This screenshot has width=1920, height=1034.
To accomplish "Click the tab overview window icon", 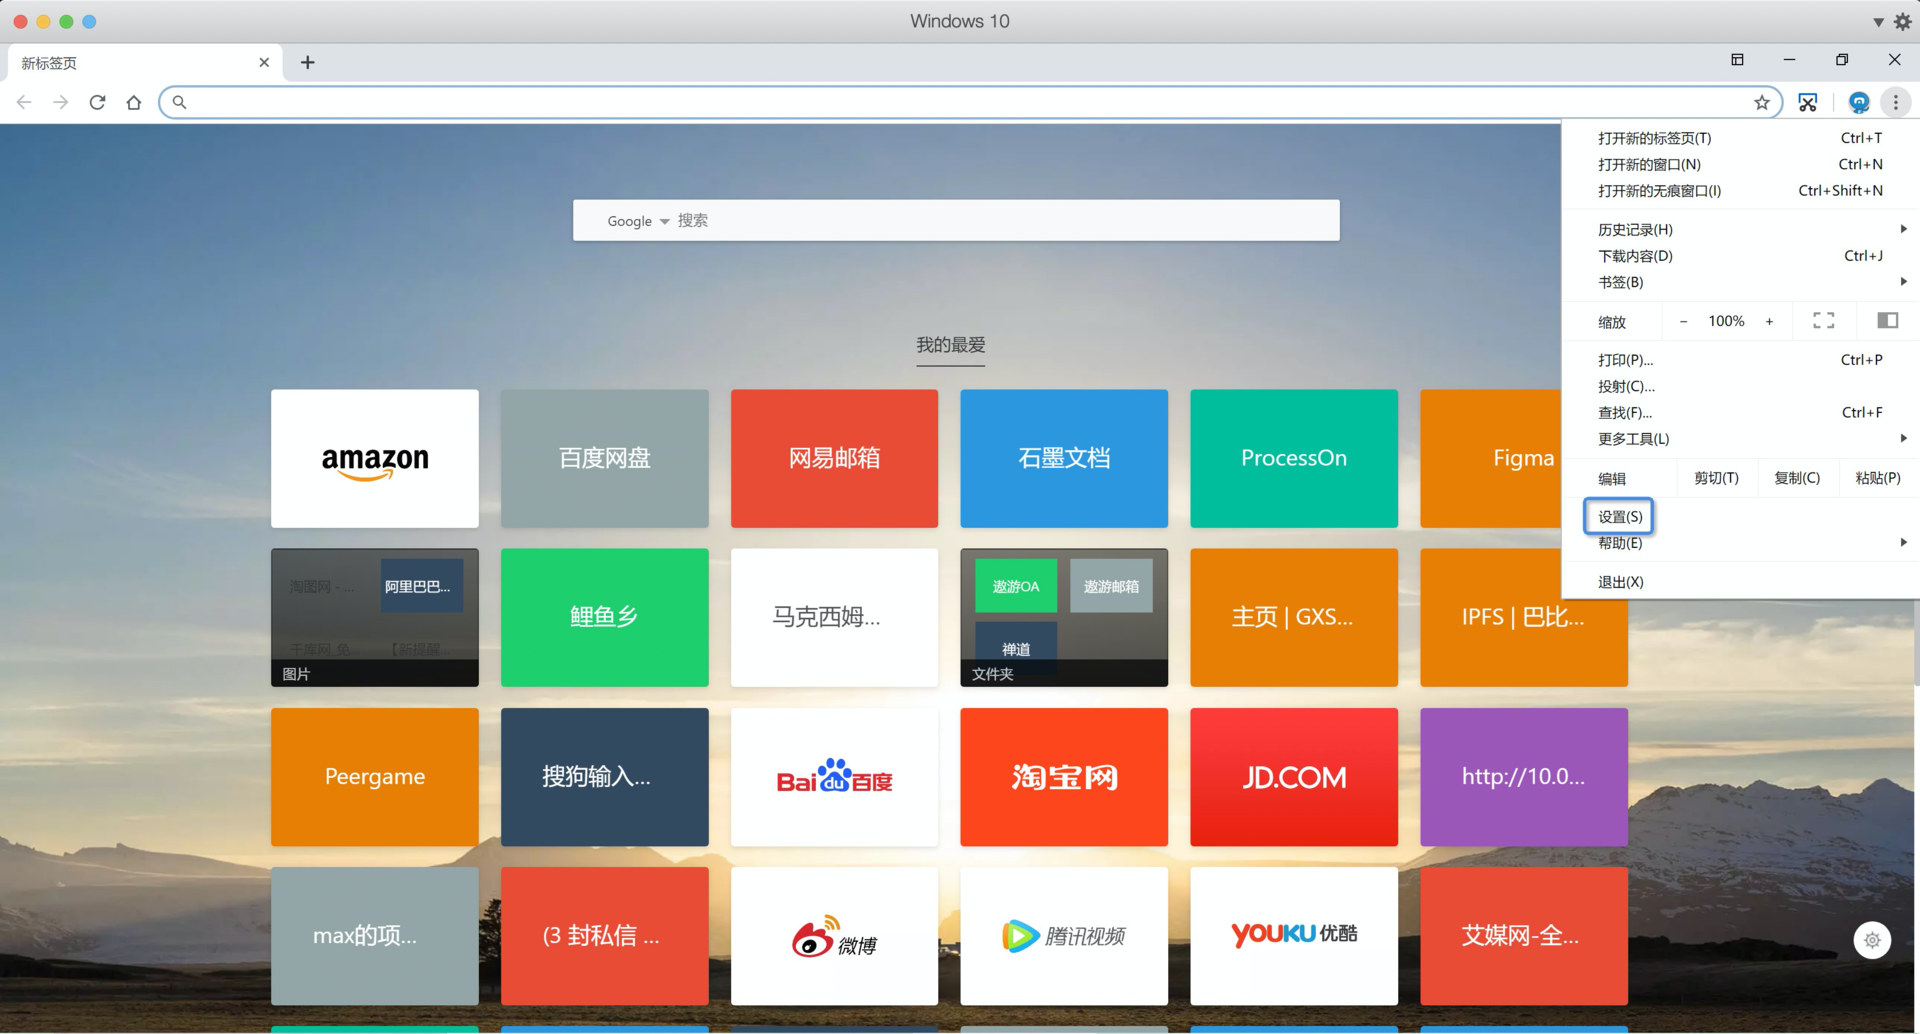I will tap(1737, 60).
